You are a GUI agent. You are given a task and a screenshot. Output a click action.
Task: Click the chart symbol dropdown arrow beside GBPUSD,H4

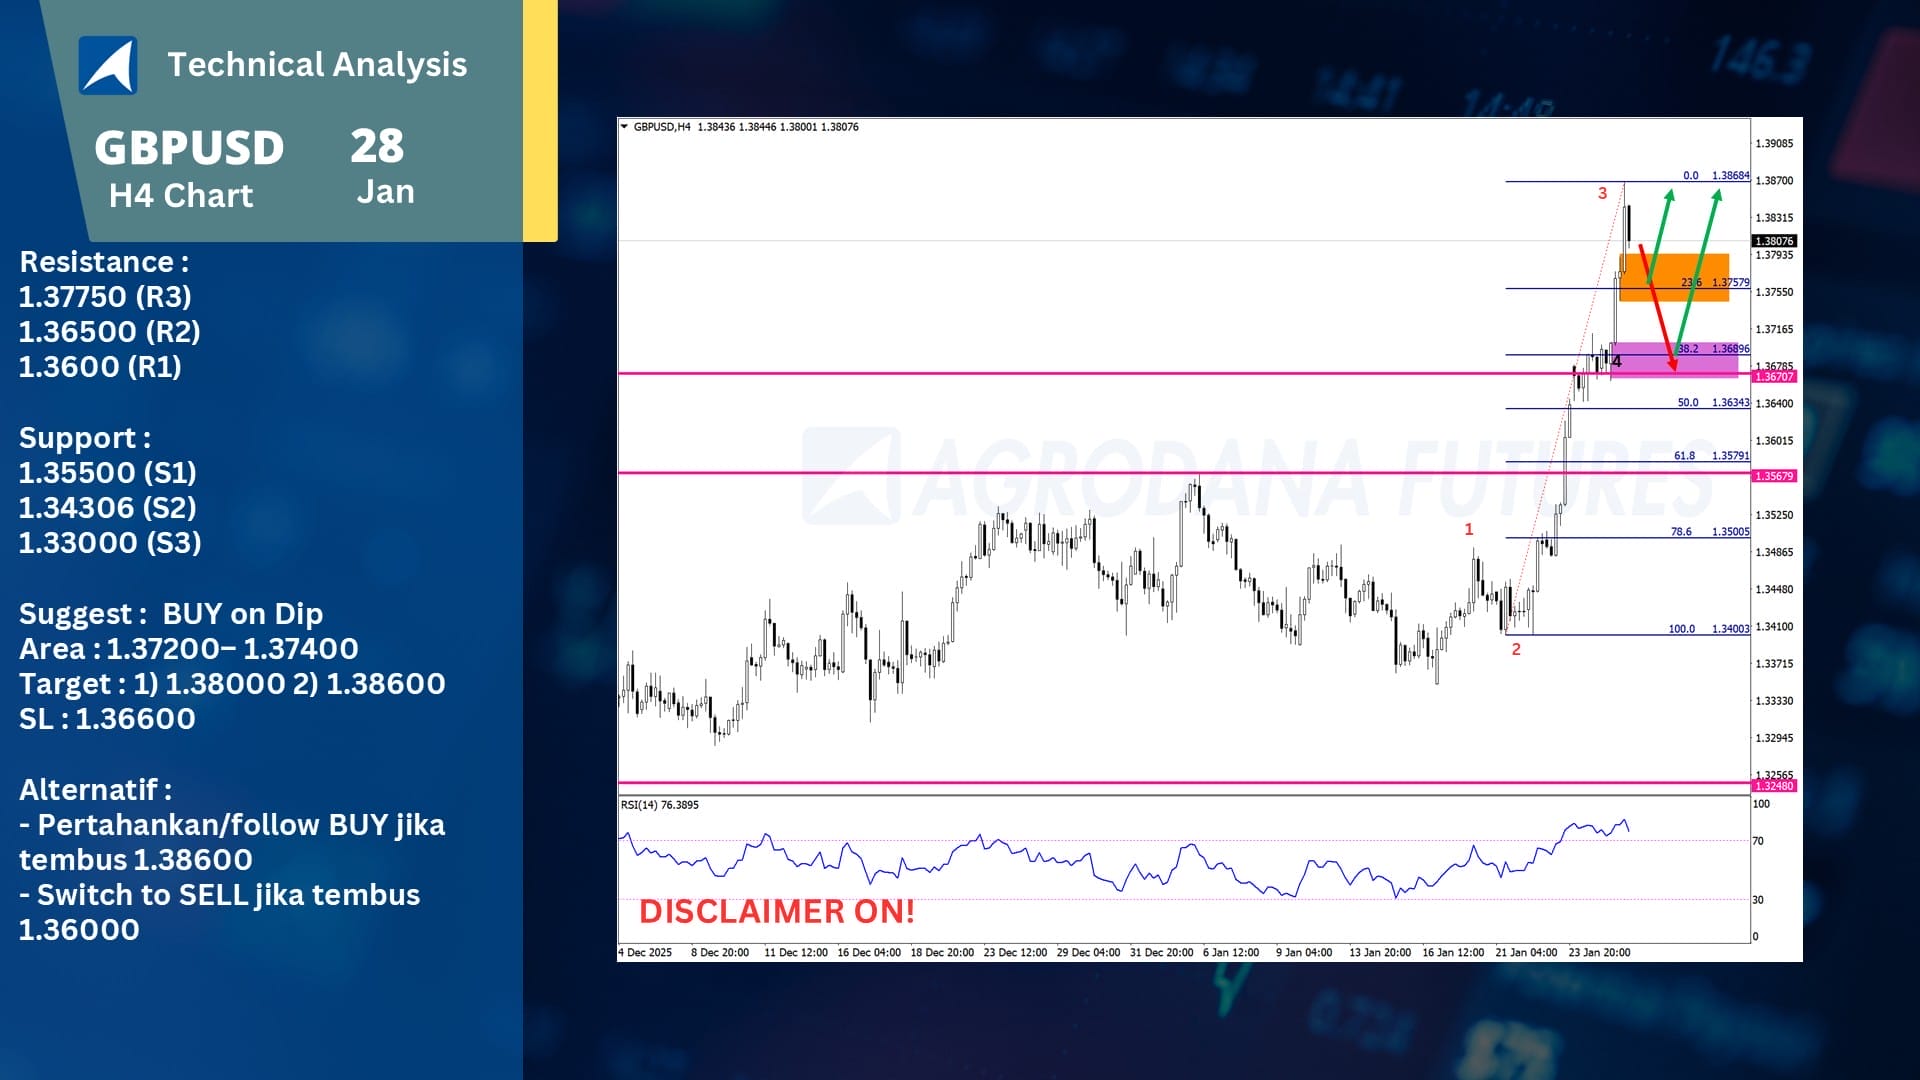tap(625, 127)
